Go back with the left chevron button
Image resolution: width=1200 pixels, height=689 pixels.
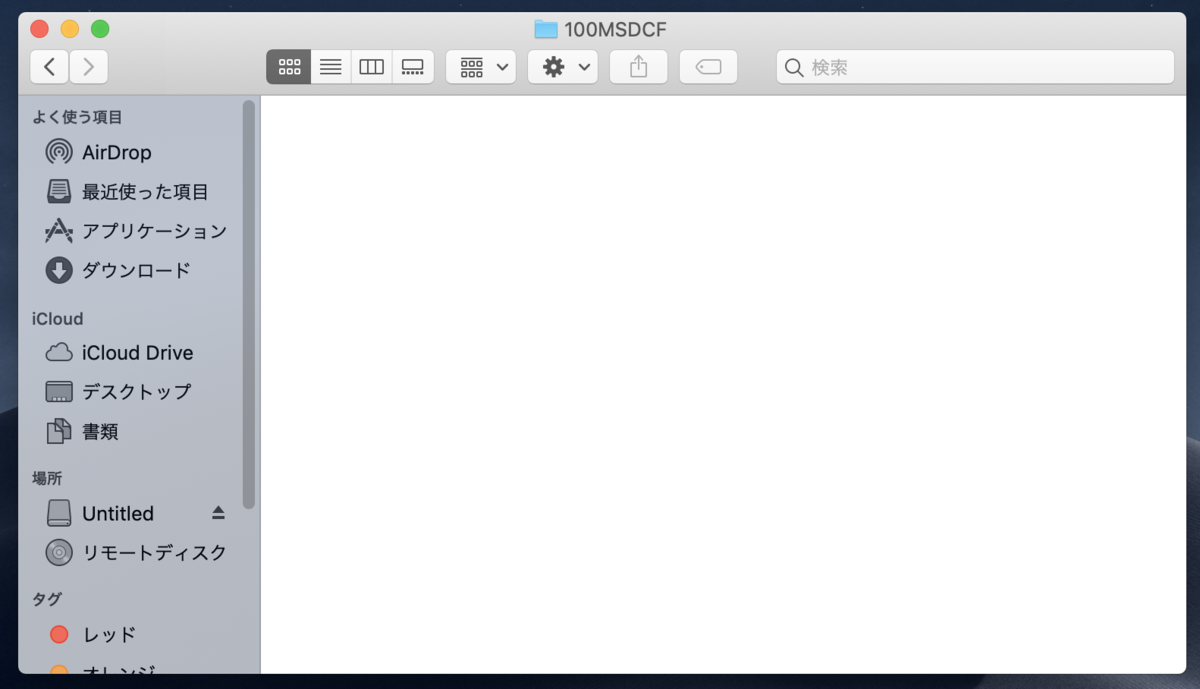point(50,67)
